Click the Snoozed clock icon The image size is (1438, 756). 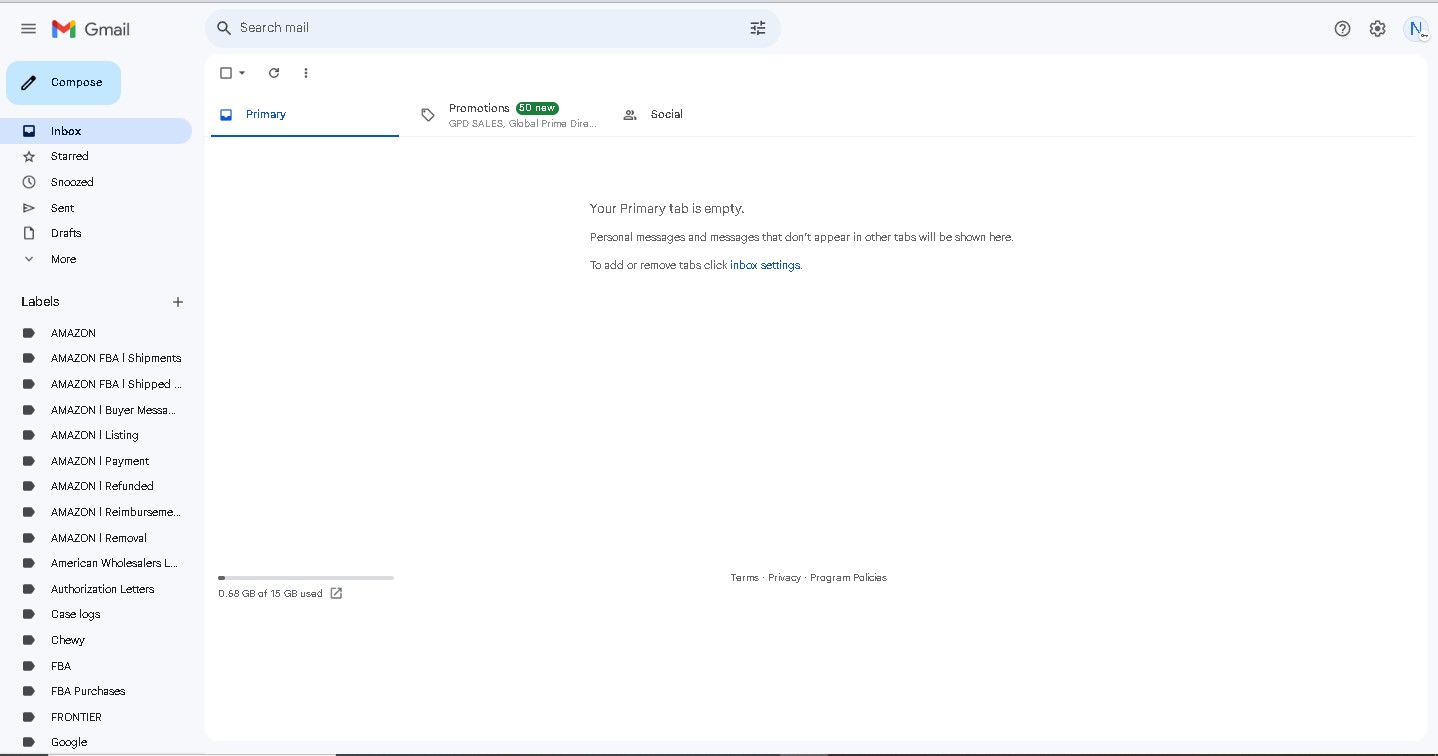coord(29,182)
